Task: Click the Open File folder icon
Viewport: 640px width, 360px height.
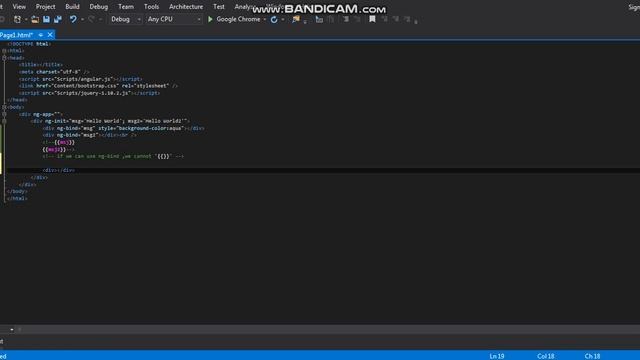Action: point(35,19)
